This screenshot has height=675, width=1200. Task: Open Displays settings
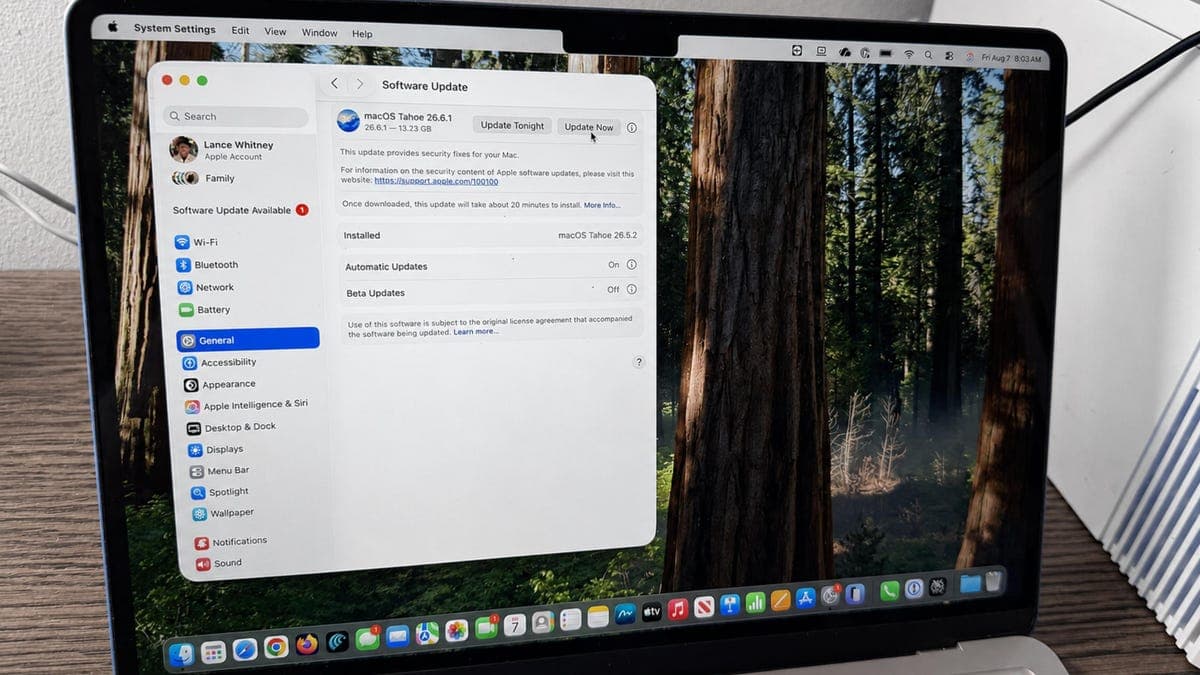click(216, 449)
